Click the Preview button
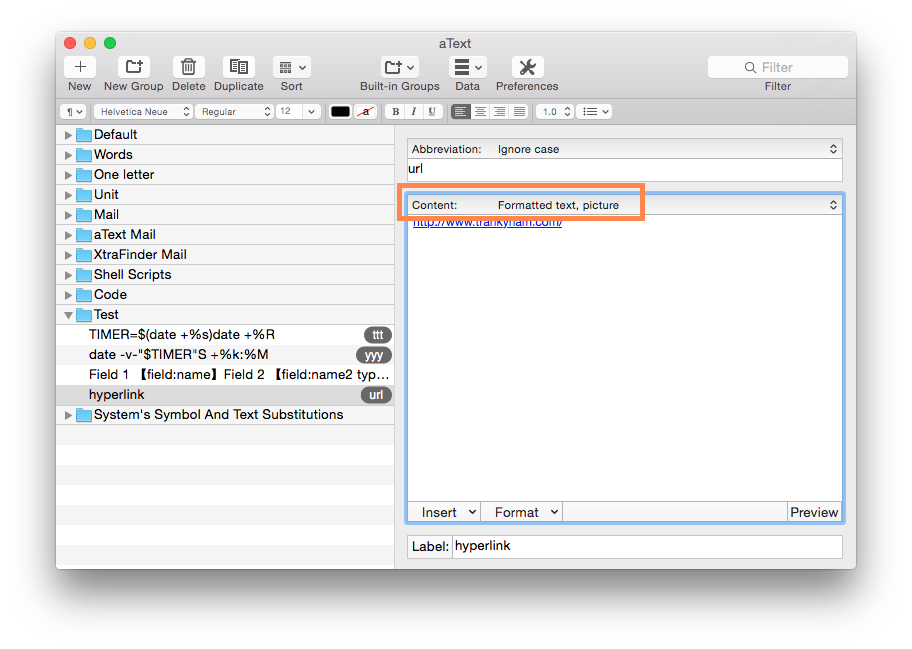912x649 pixels. [814, 512]
